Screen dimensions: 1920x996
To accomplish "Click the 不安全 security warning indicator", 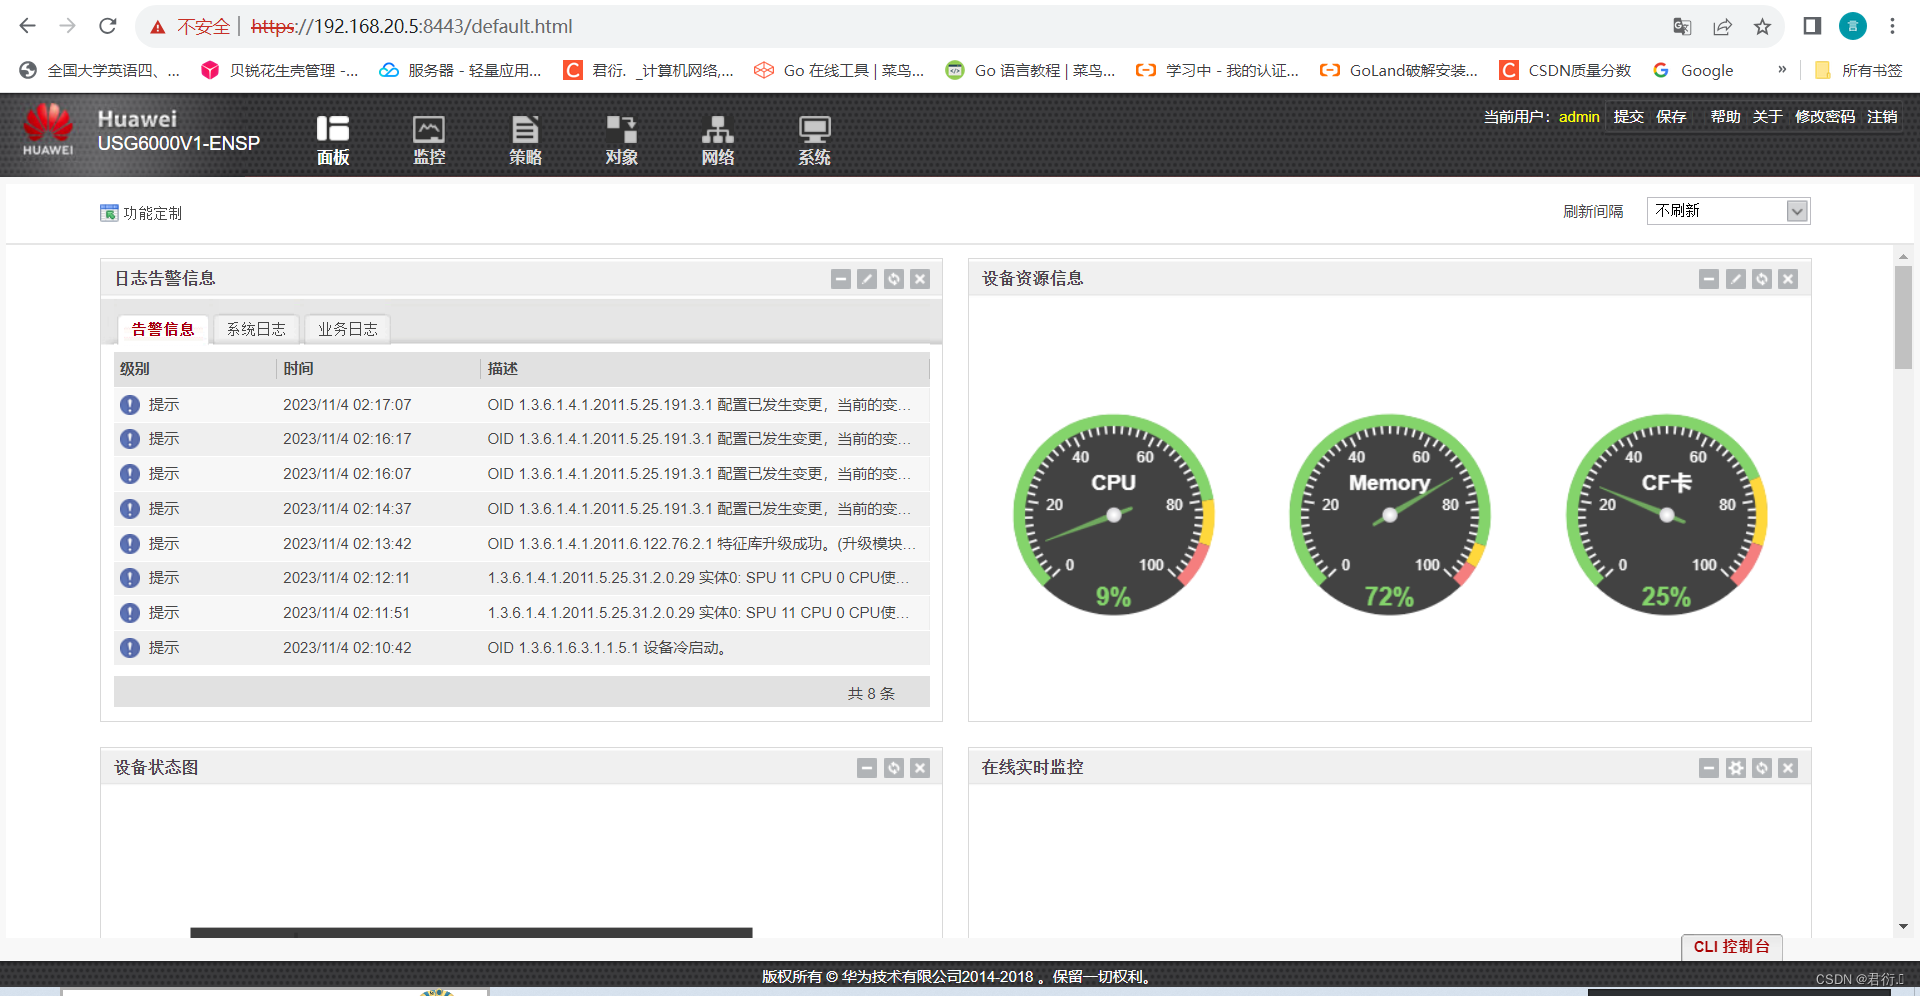I will [x=190, y=27].
